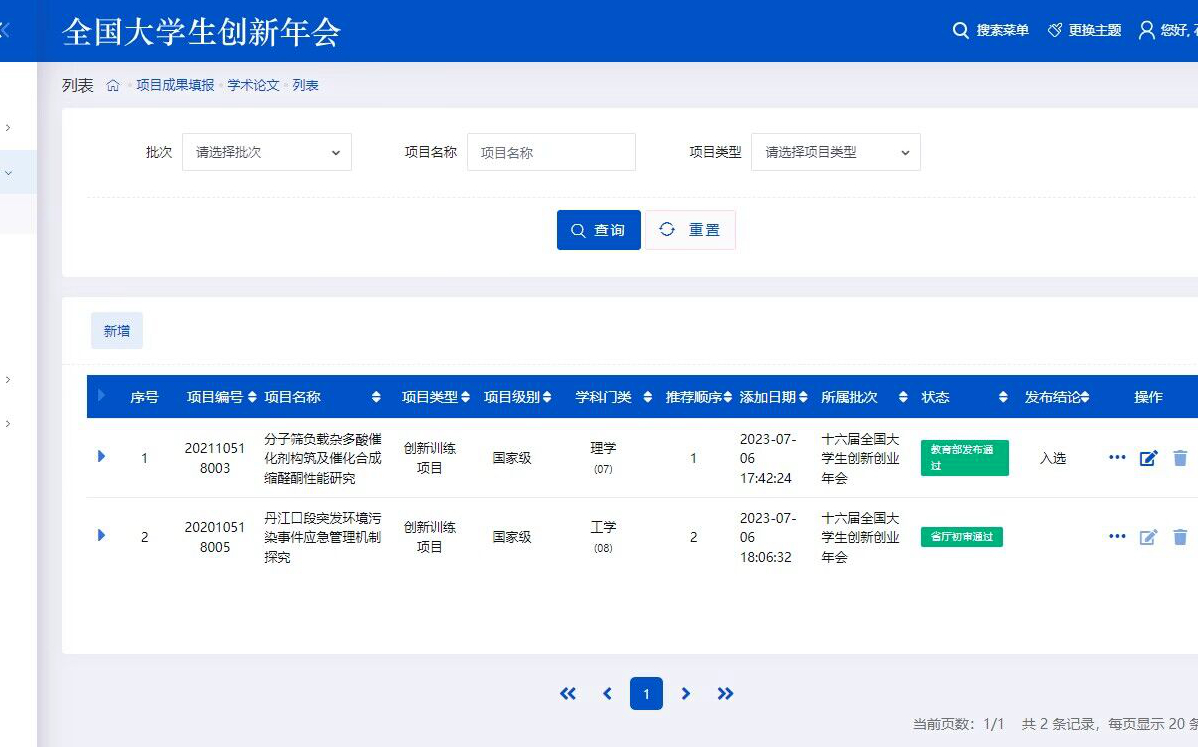1198x747 pixels.
Task: Click the edit icon for row 1
Action: (x=1148, y=458)
